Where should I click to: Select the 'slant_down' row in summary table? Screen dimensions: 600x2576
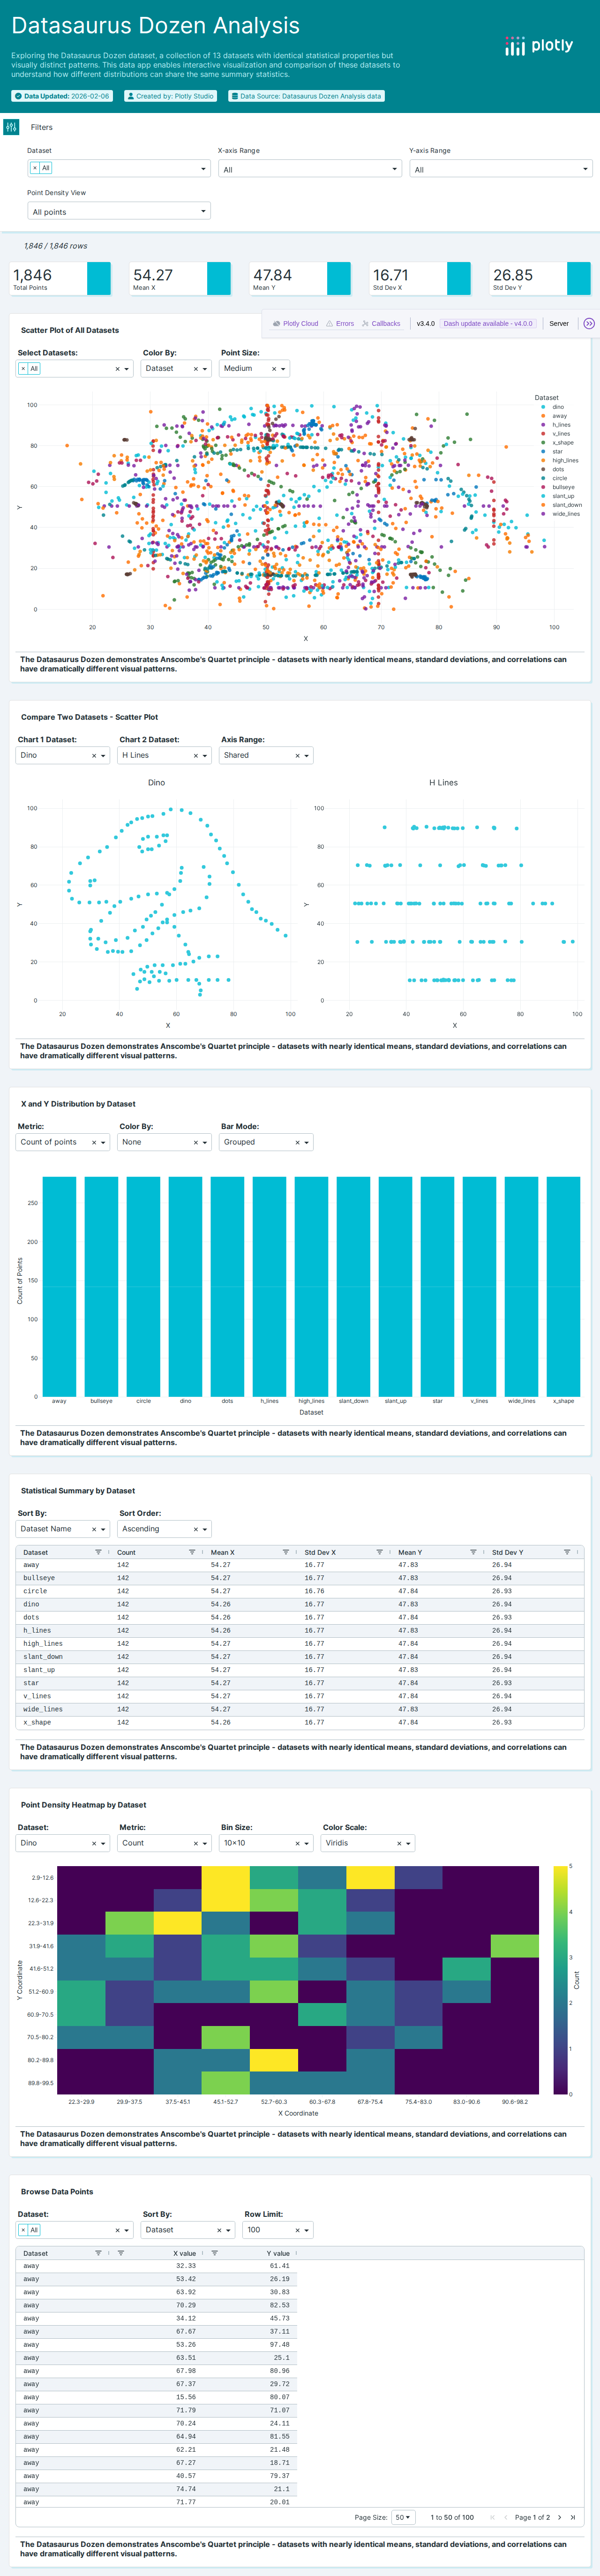pyautogui.click(x=300, y=1657)
